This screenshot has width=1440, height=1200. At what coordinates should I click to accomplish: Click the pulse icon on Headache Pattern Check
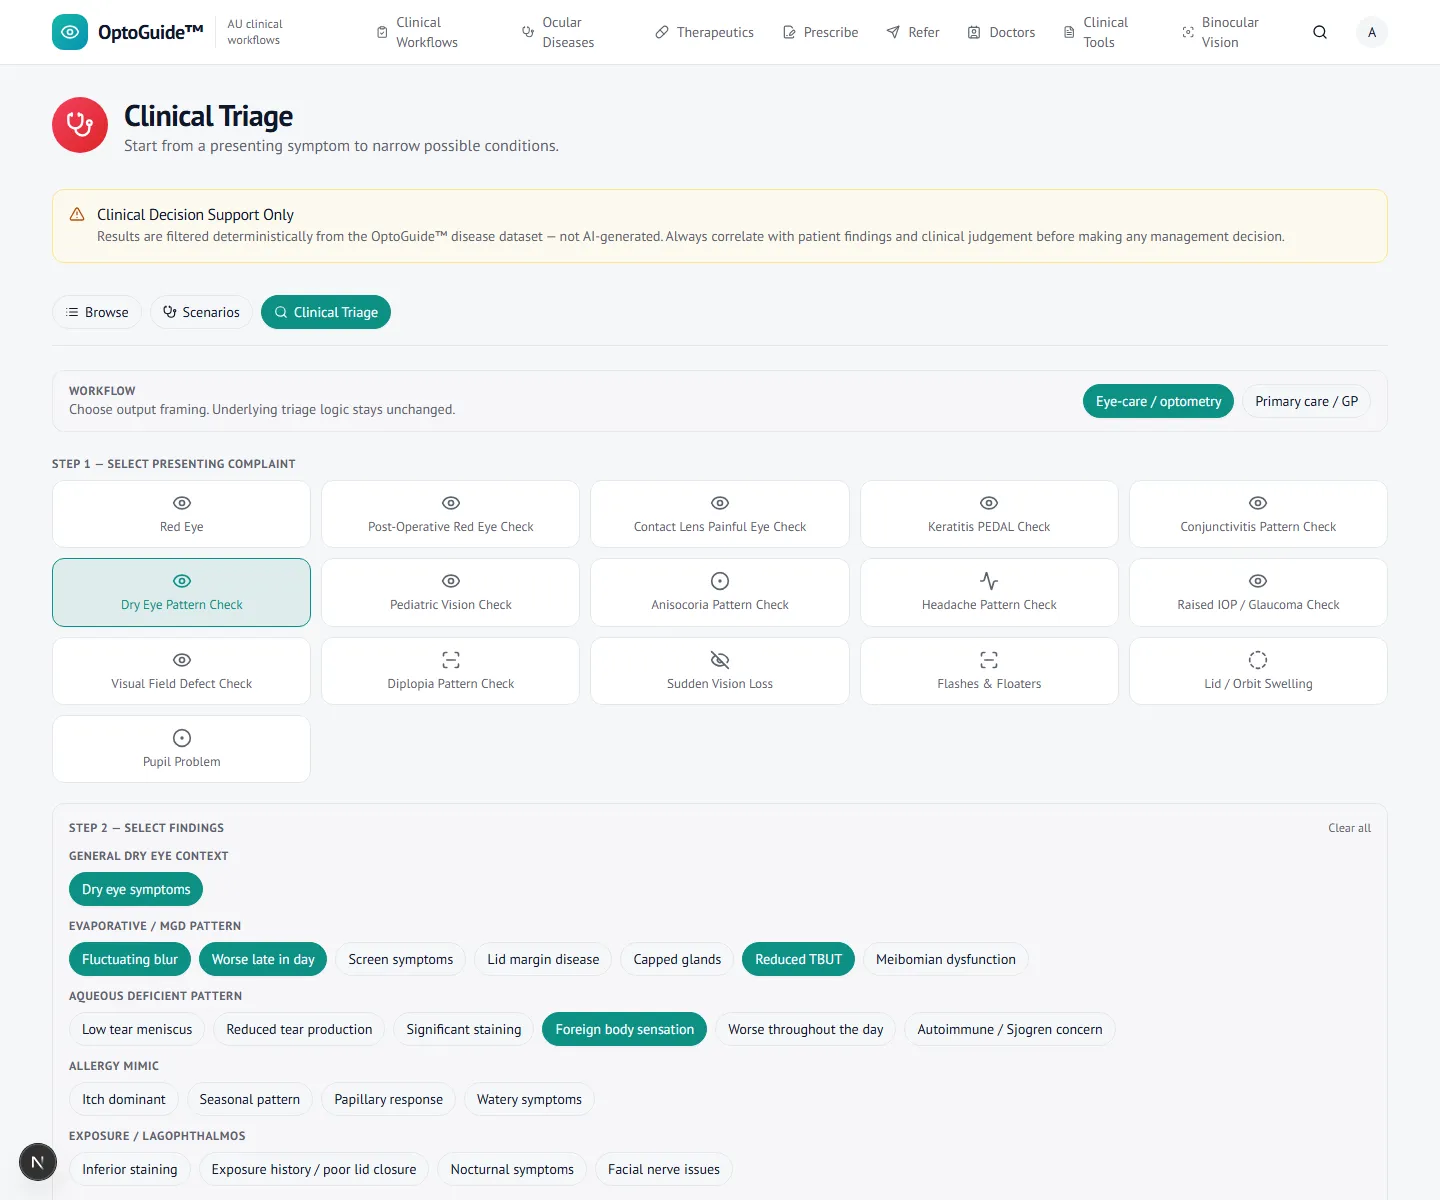(989, 581)
